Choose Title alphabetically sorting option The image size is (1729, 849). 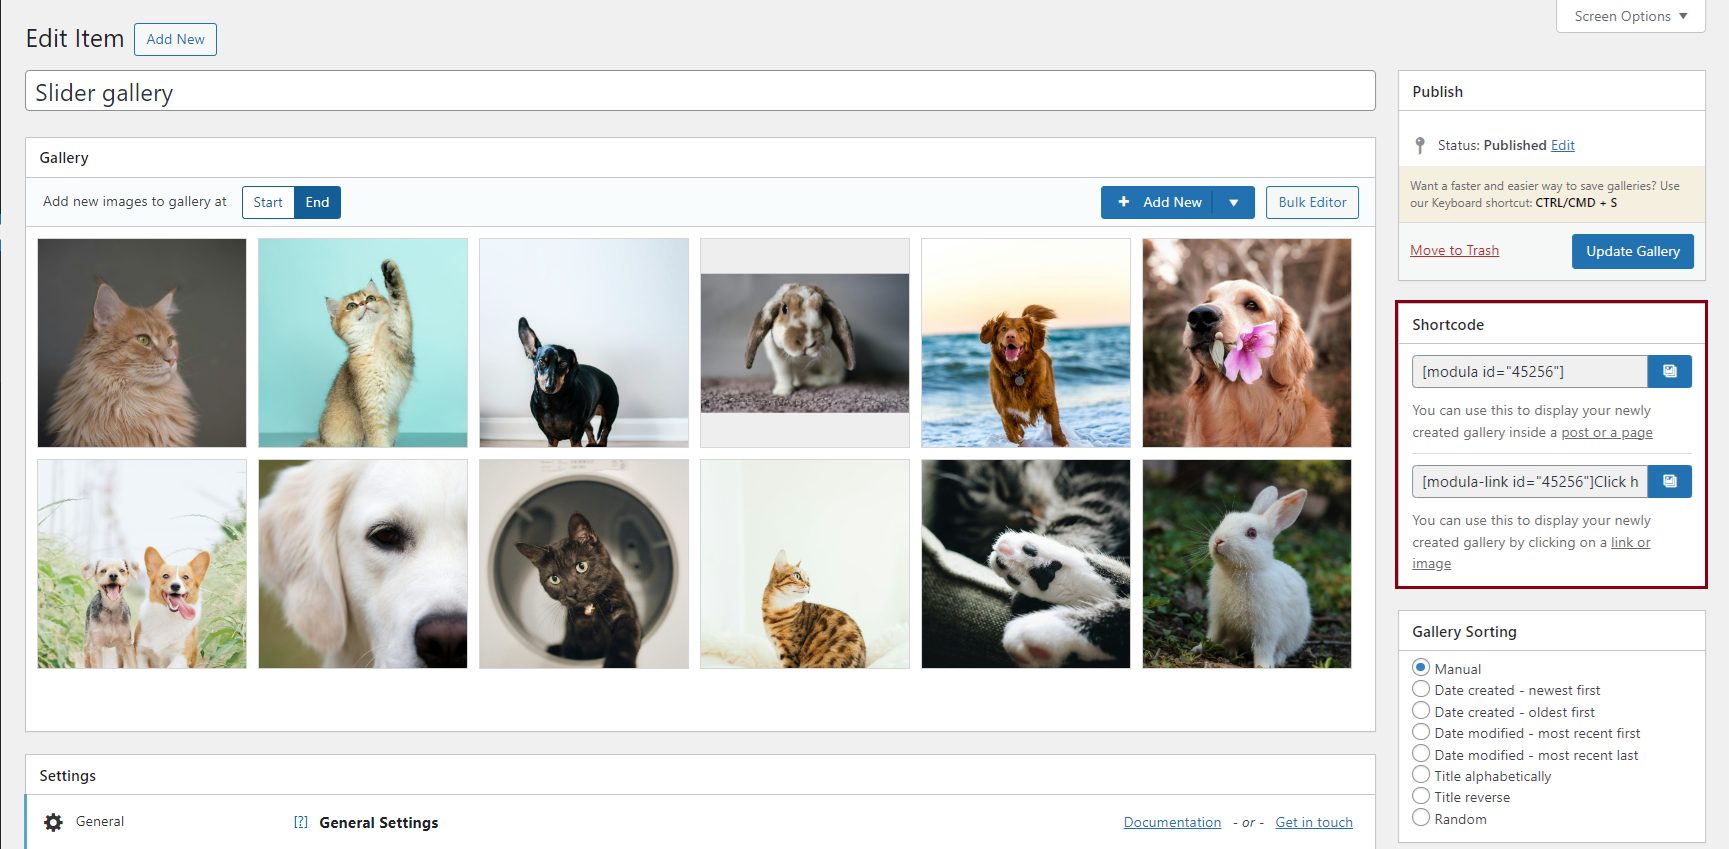[x=1421, y=775]
